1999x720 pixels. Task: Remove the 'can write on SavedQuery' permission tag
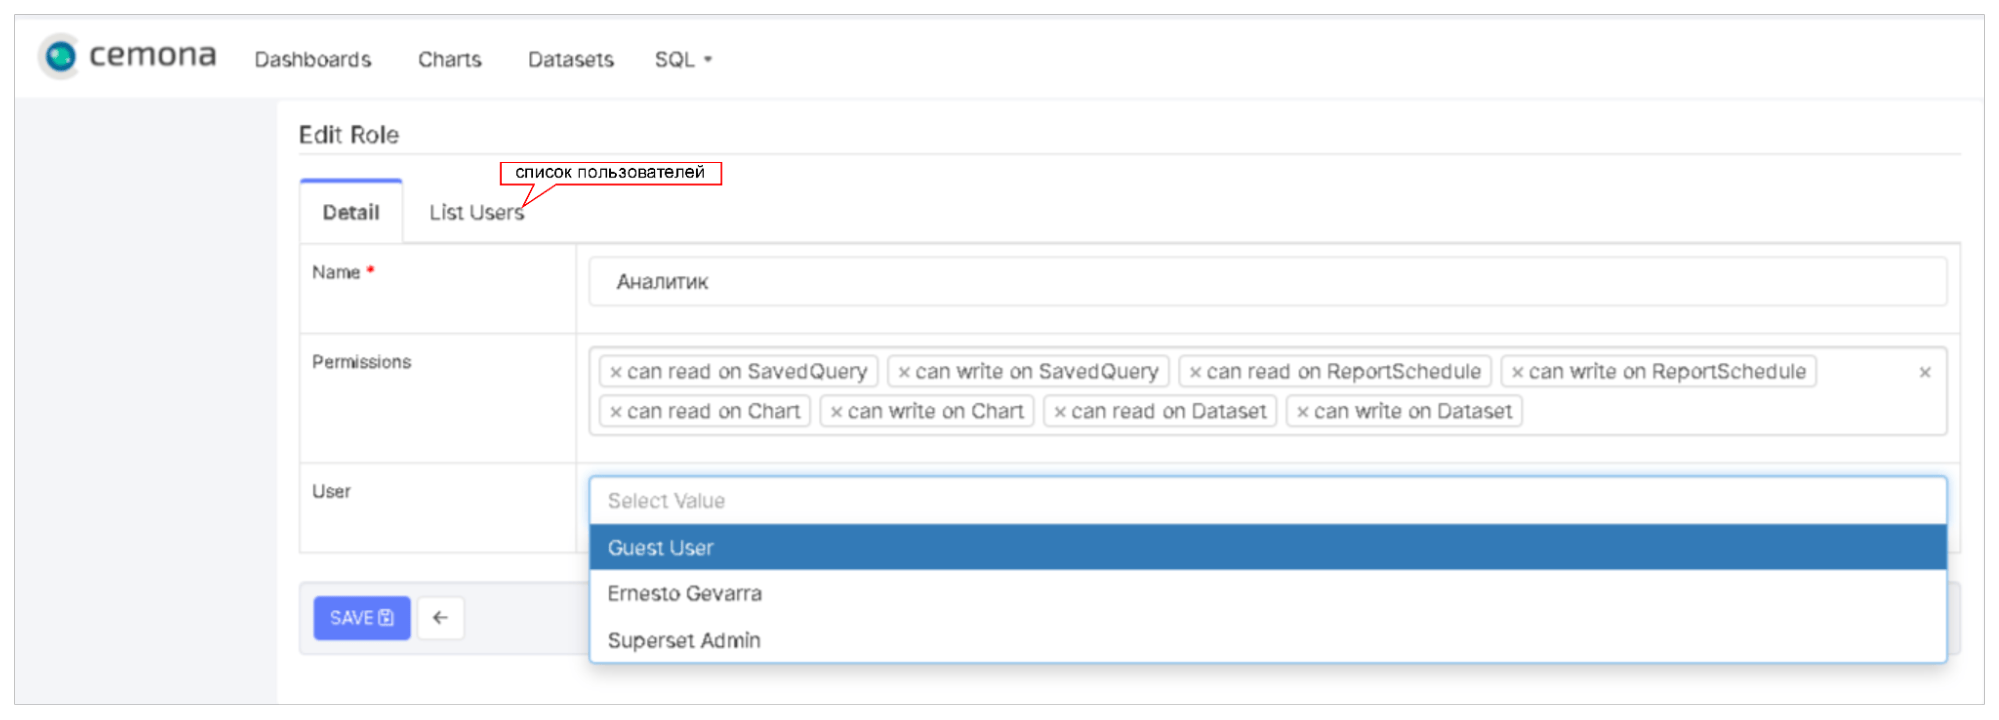point(904,372)
